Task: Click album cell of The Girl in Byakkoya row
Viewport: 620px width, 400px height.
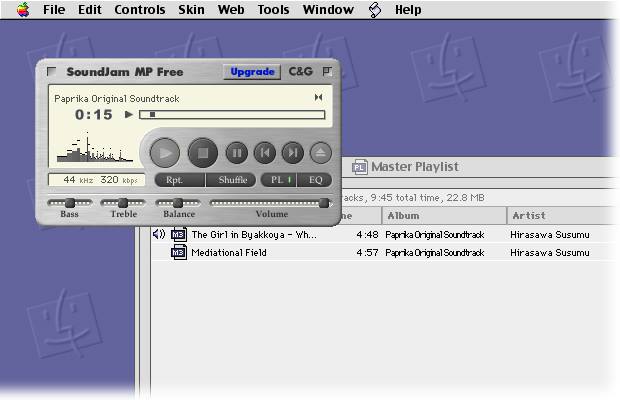Action: tap(435, 234)
